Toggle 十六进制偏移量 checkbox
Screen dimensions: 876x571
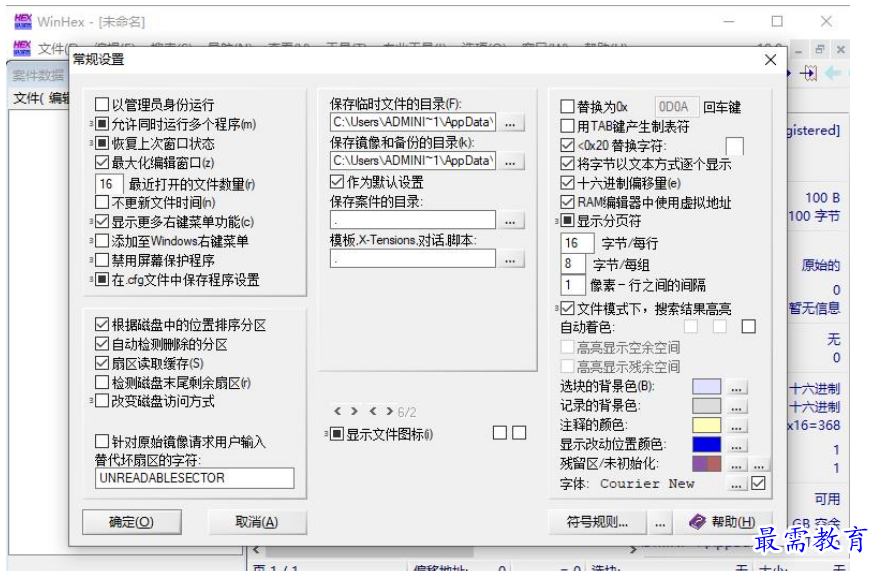(x=567, y=183)
